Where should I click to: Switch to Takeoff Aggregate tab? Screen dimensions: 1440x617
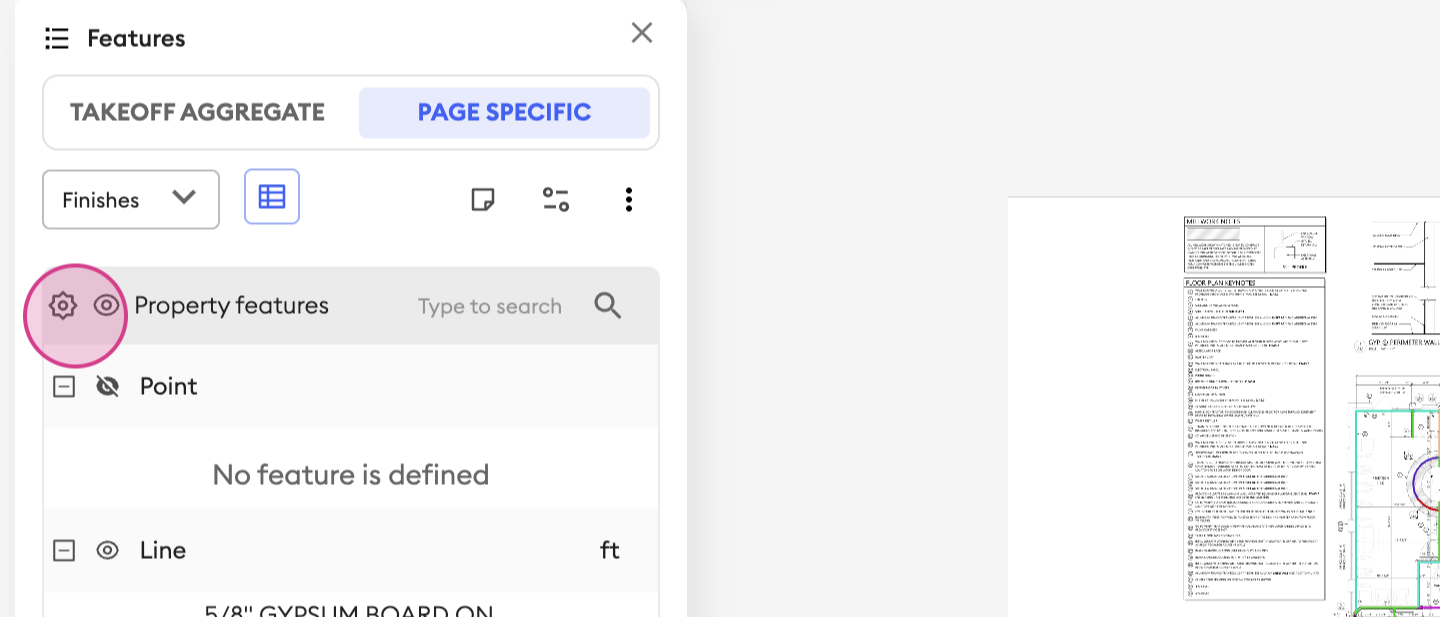coord(197,112)
